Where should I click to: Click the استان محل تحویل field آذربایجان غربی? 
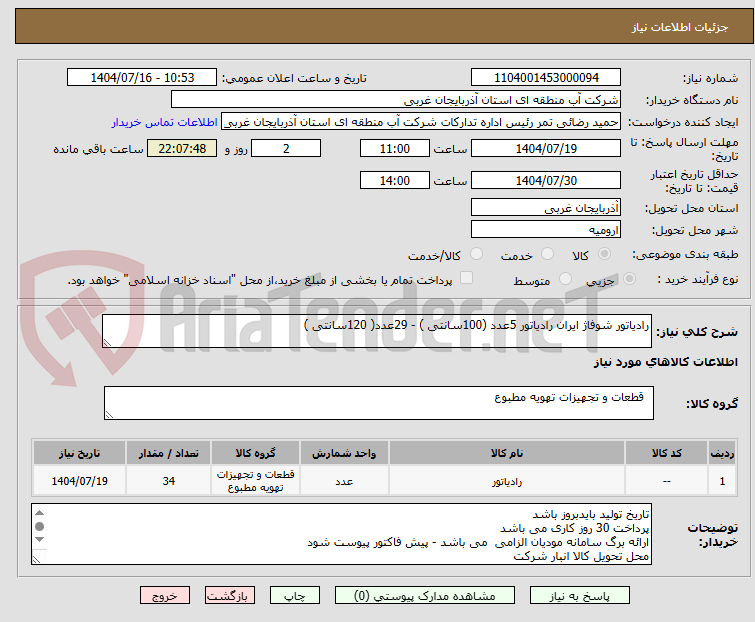(x=546, y=207)
